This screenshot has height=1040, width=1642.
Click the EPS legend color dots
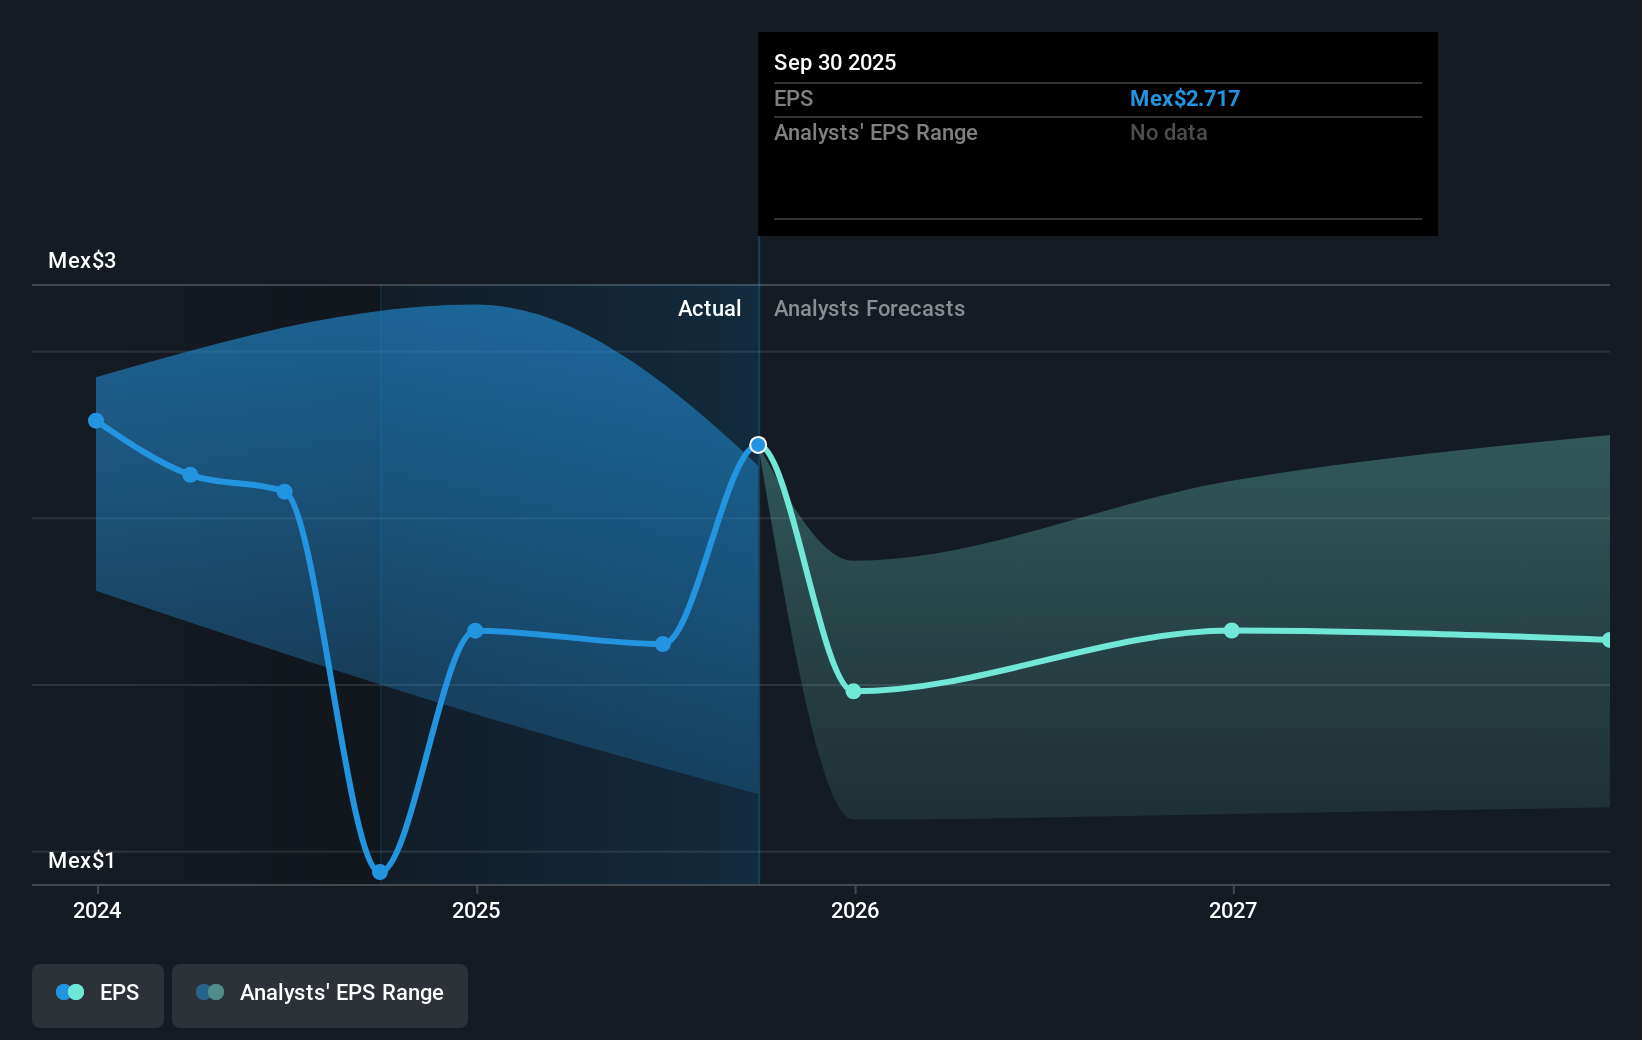[70, 992]
